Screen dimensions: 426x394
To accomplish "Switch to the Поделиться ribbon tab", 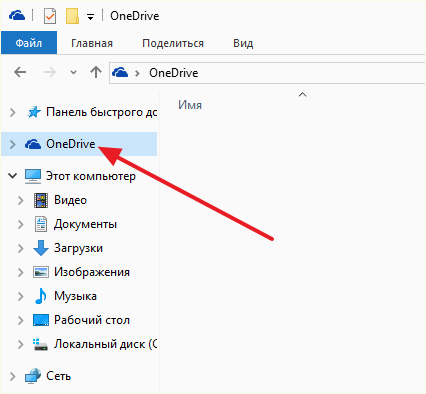I will (173, 43).
